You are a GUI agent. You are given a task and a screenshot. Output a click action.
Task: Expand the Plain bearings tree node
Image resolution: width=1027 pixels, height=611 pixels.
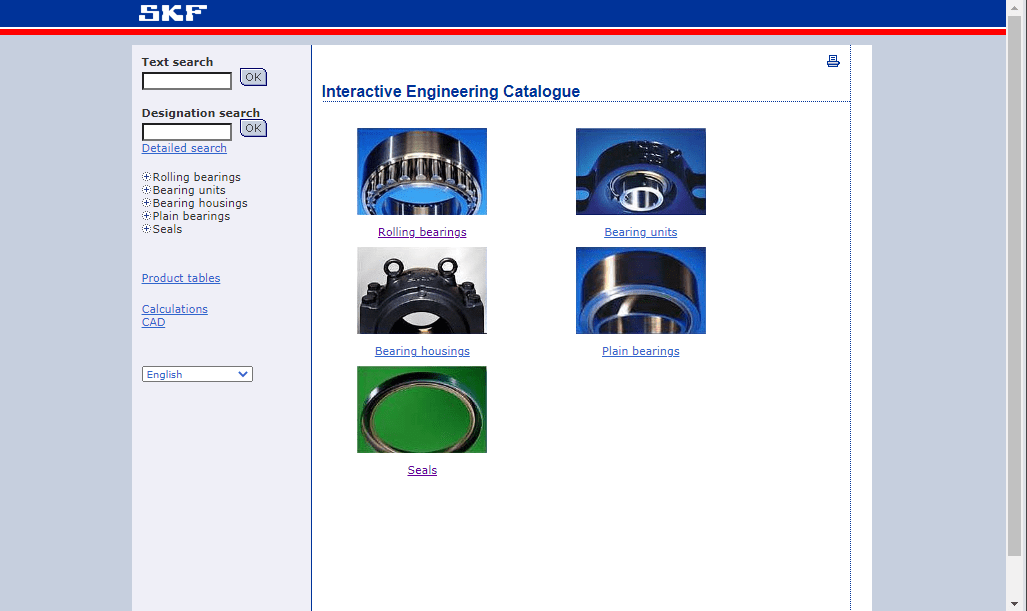pyautogui.click(x=147, y=216)
